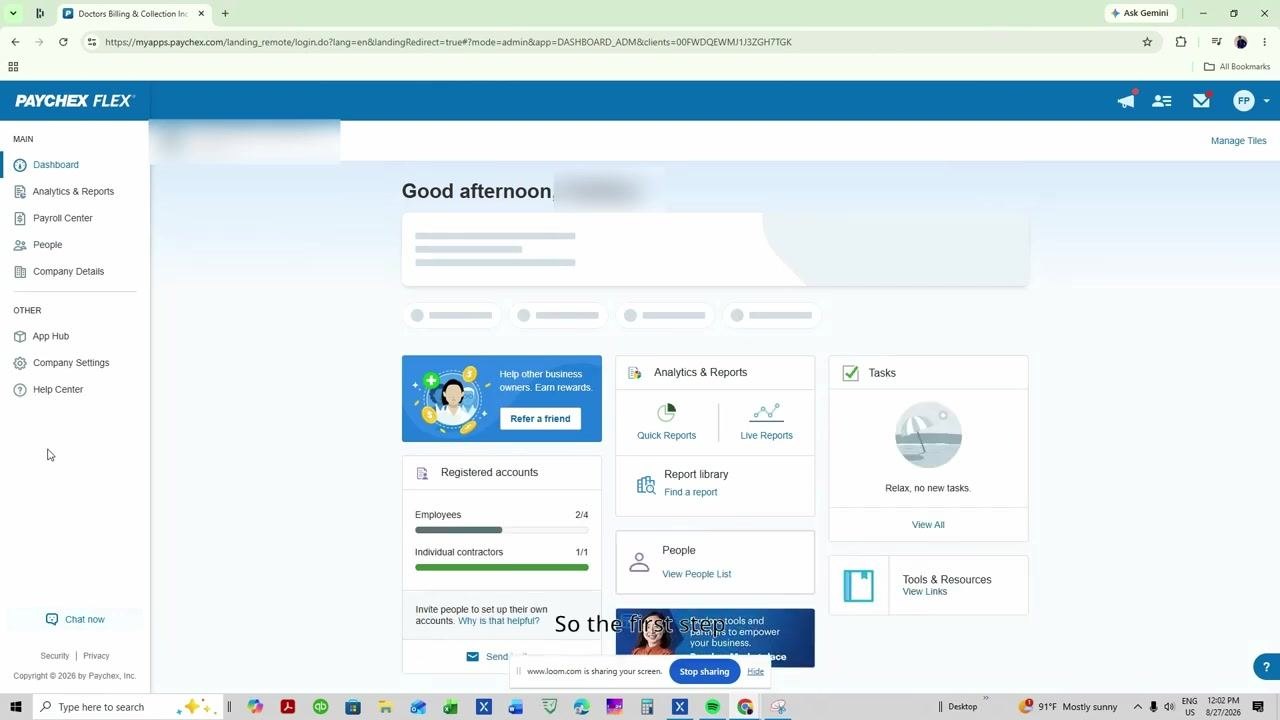Viewport: 1280px width, 720px height.
Task: Click Chat now in the sidebar
Action: 75,620
